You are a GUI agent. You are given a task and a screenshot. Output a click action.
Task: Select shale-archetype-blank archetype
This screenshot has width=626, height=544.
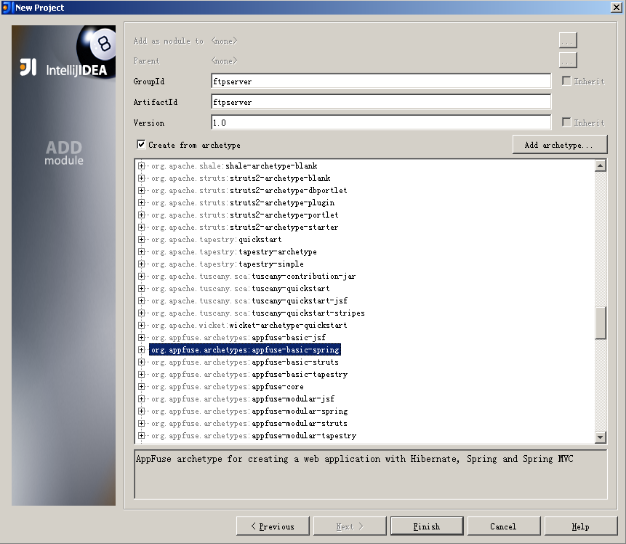pyautogui.click(x=234, y=166)
